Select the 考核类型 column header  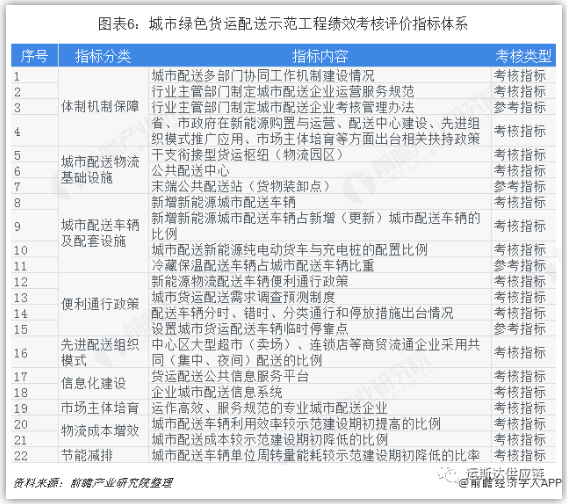[523, 56]
